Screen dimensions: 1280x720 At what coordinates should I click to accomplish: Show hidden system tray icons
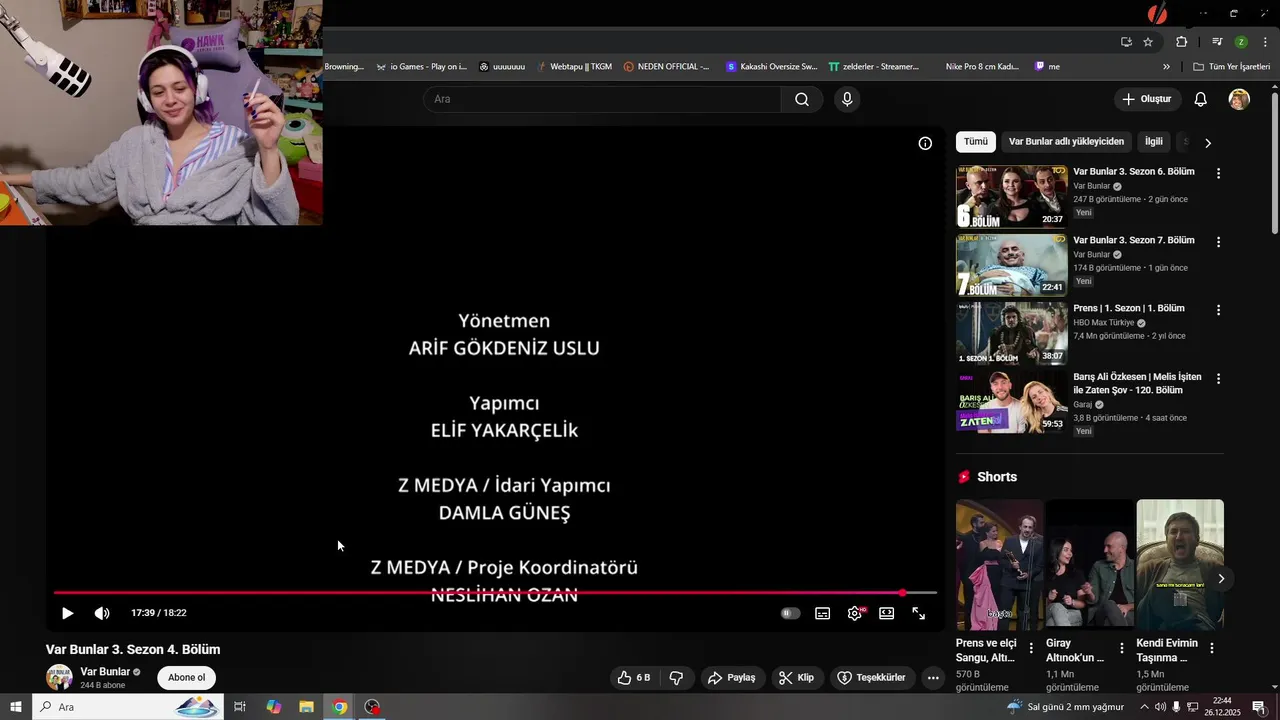(x=1144, y=707)
